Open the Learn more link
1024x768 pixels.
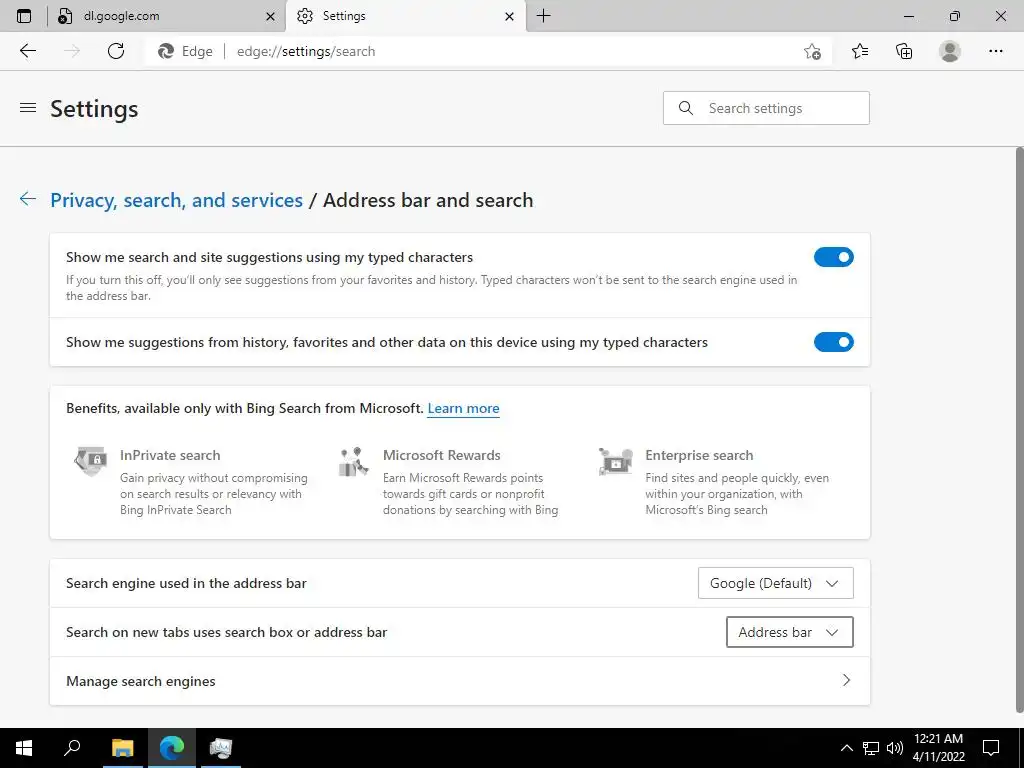pyautogui.click(x=463, y=408)
